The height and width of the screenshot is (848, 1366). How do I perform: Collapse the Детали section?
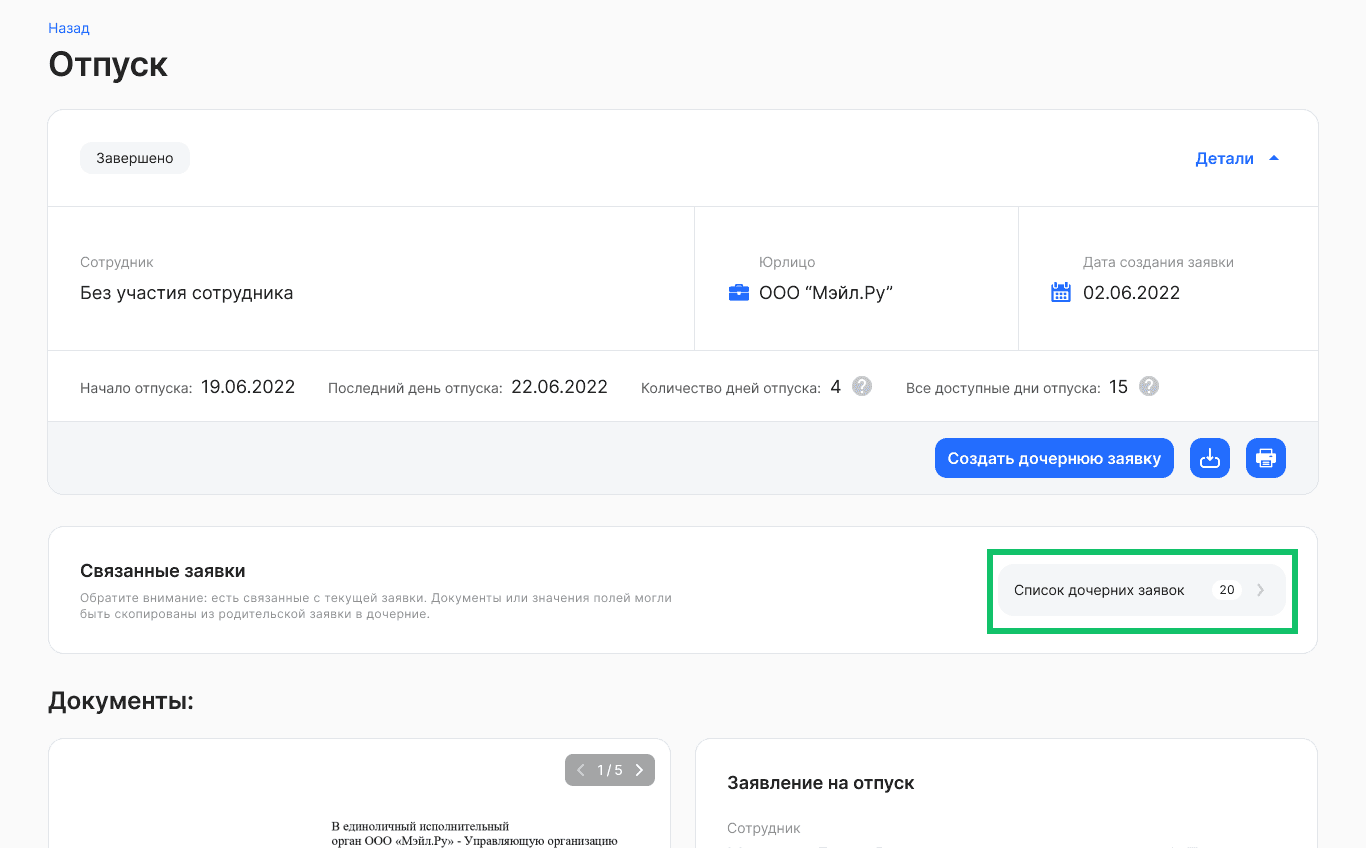(1238, 158)
